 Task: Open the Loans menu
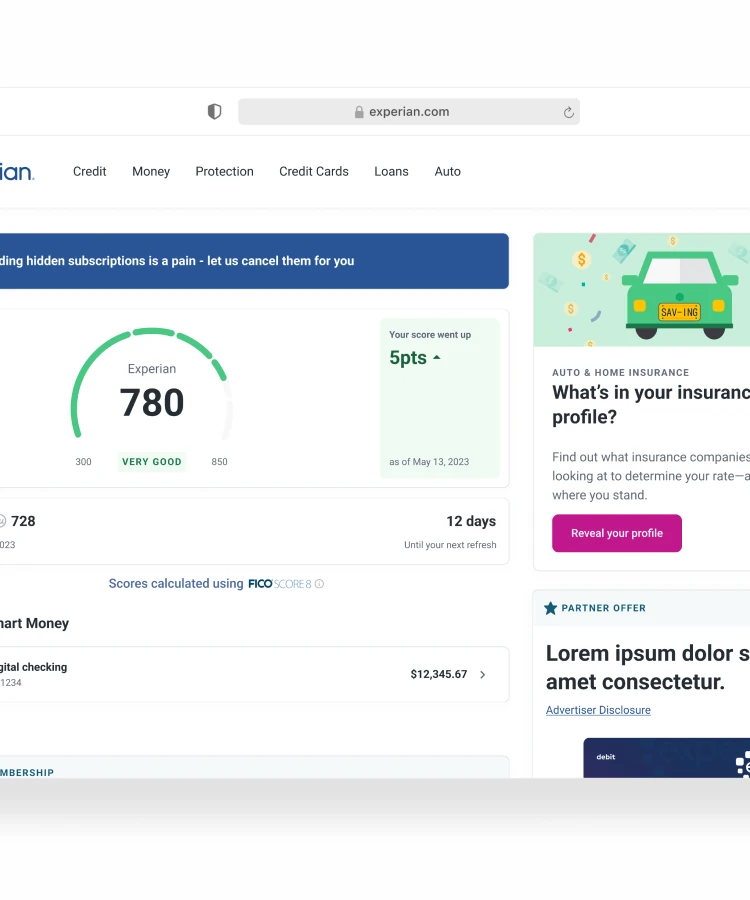point(391,172)
